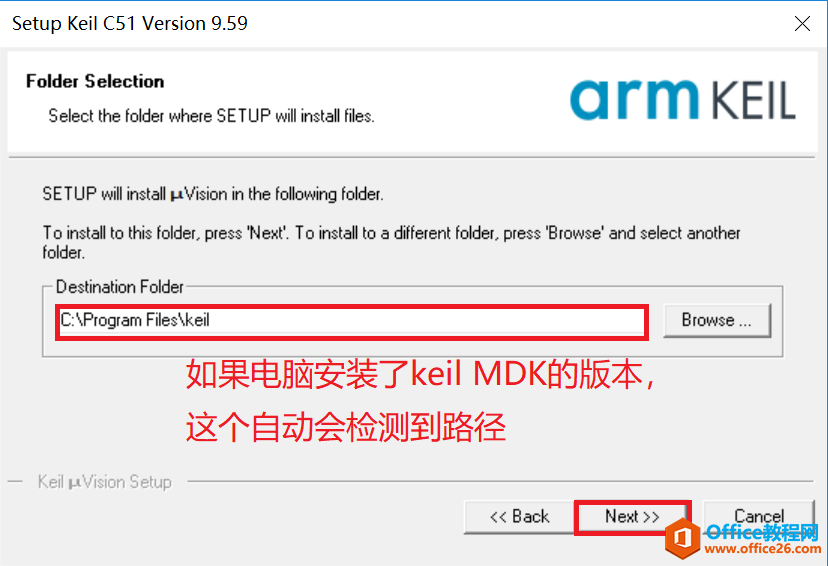
Task: Click the "Select the folder where SETUP" subtitle
Action: click(211, 116)
